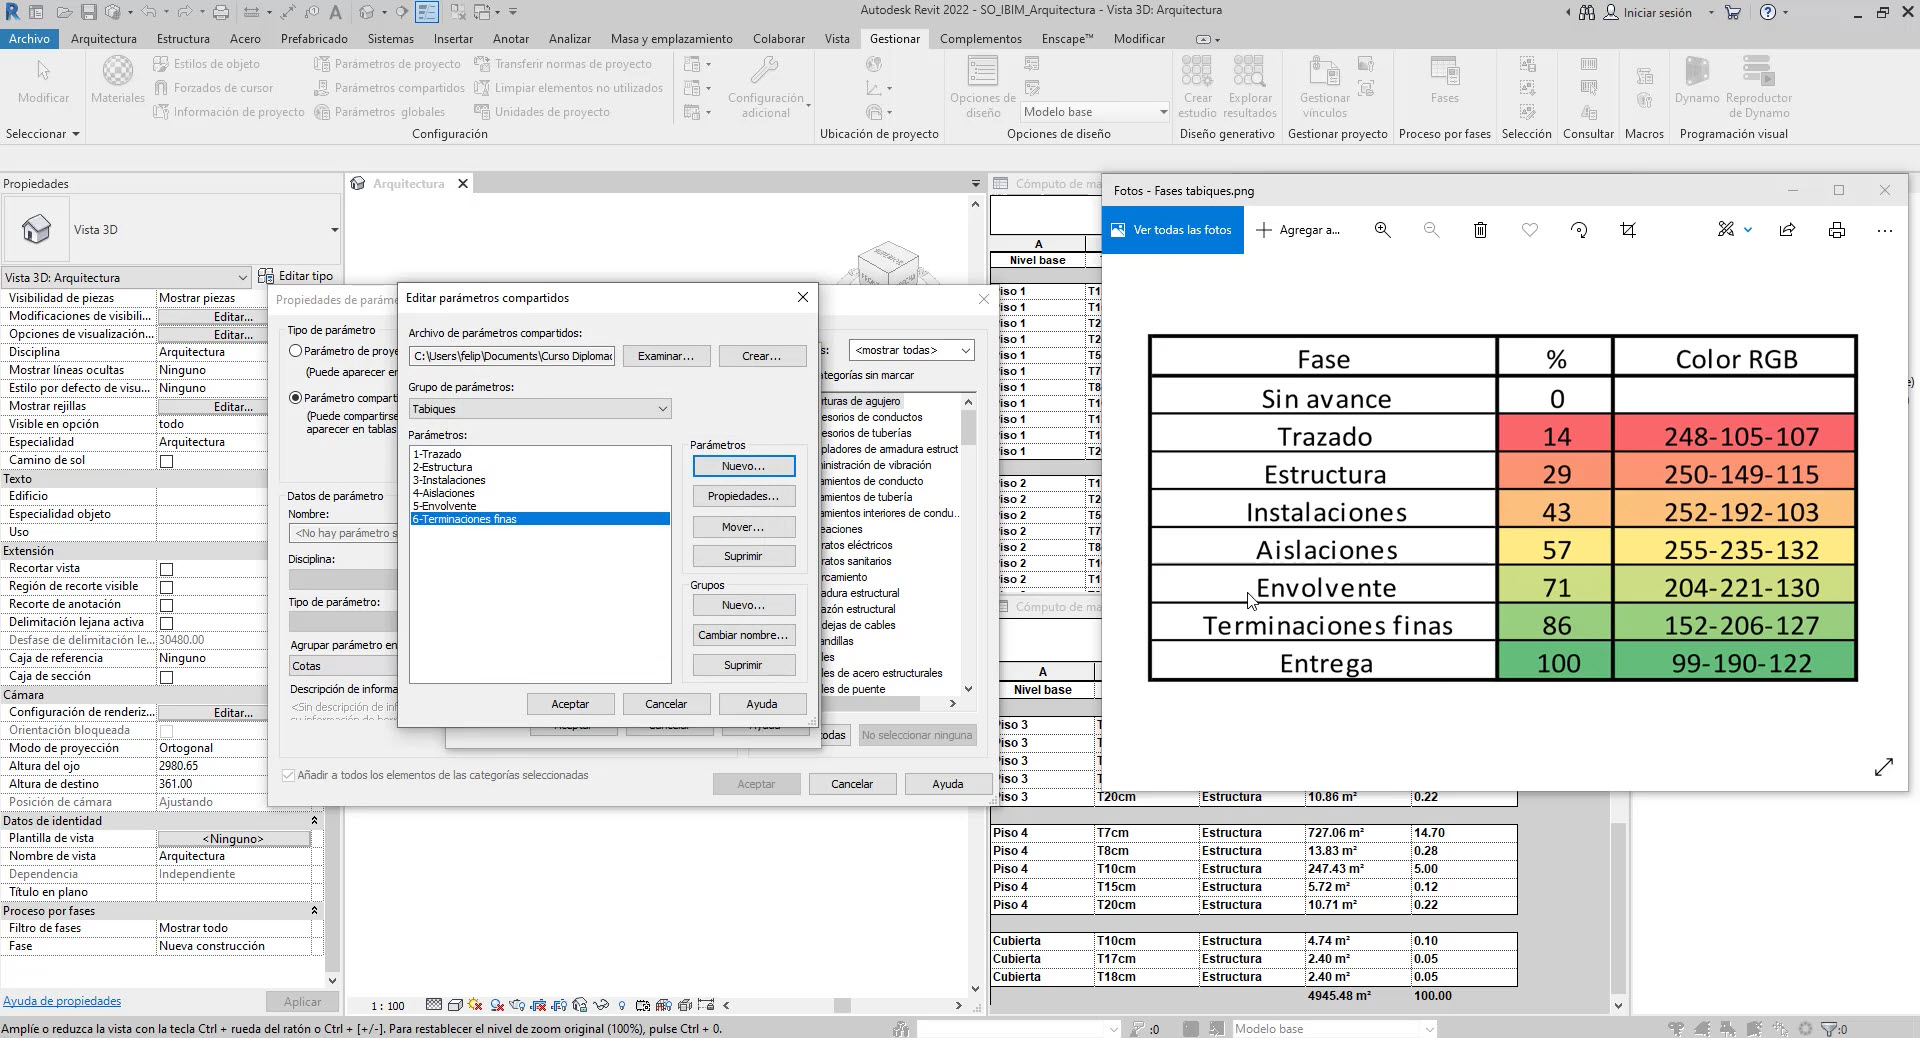This screenshot has height=1038, width=1920.
Task: Toggle the Camino de sol checkbox
Action: (x=167, y=461)
